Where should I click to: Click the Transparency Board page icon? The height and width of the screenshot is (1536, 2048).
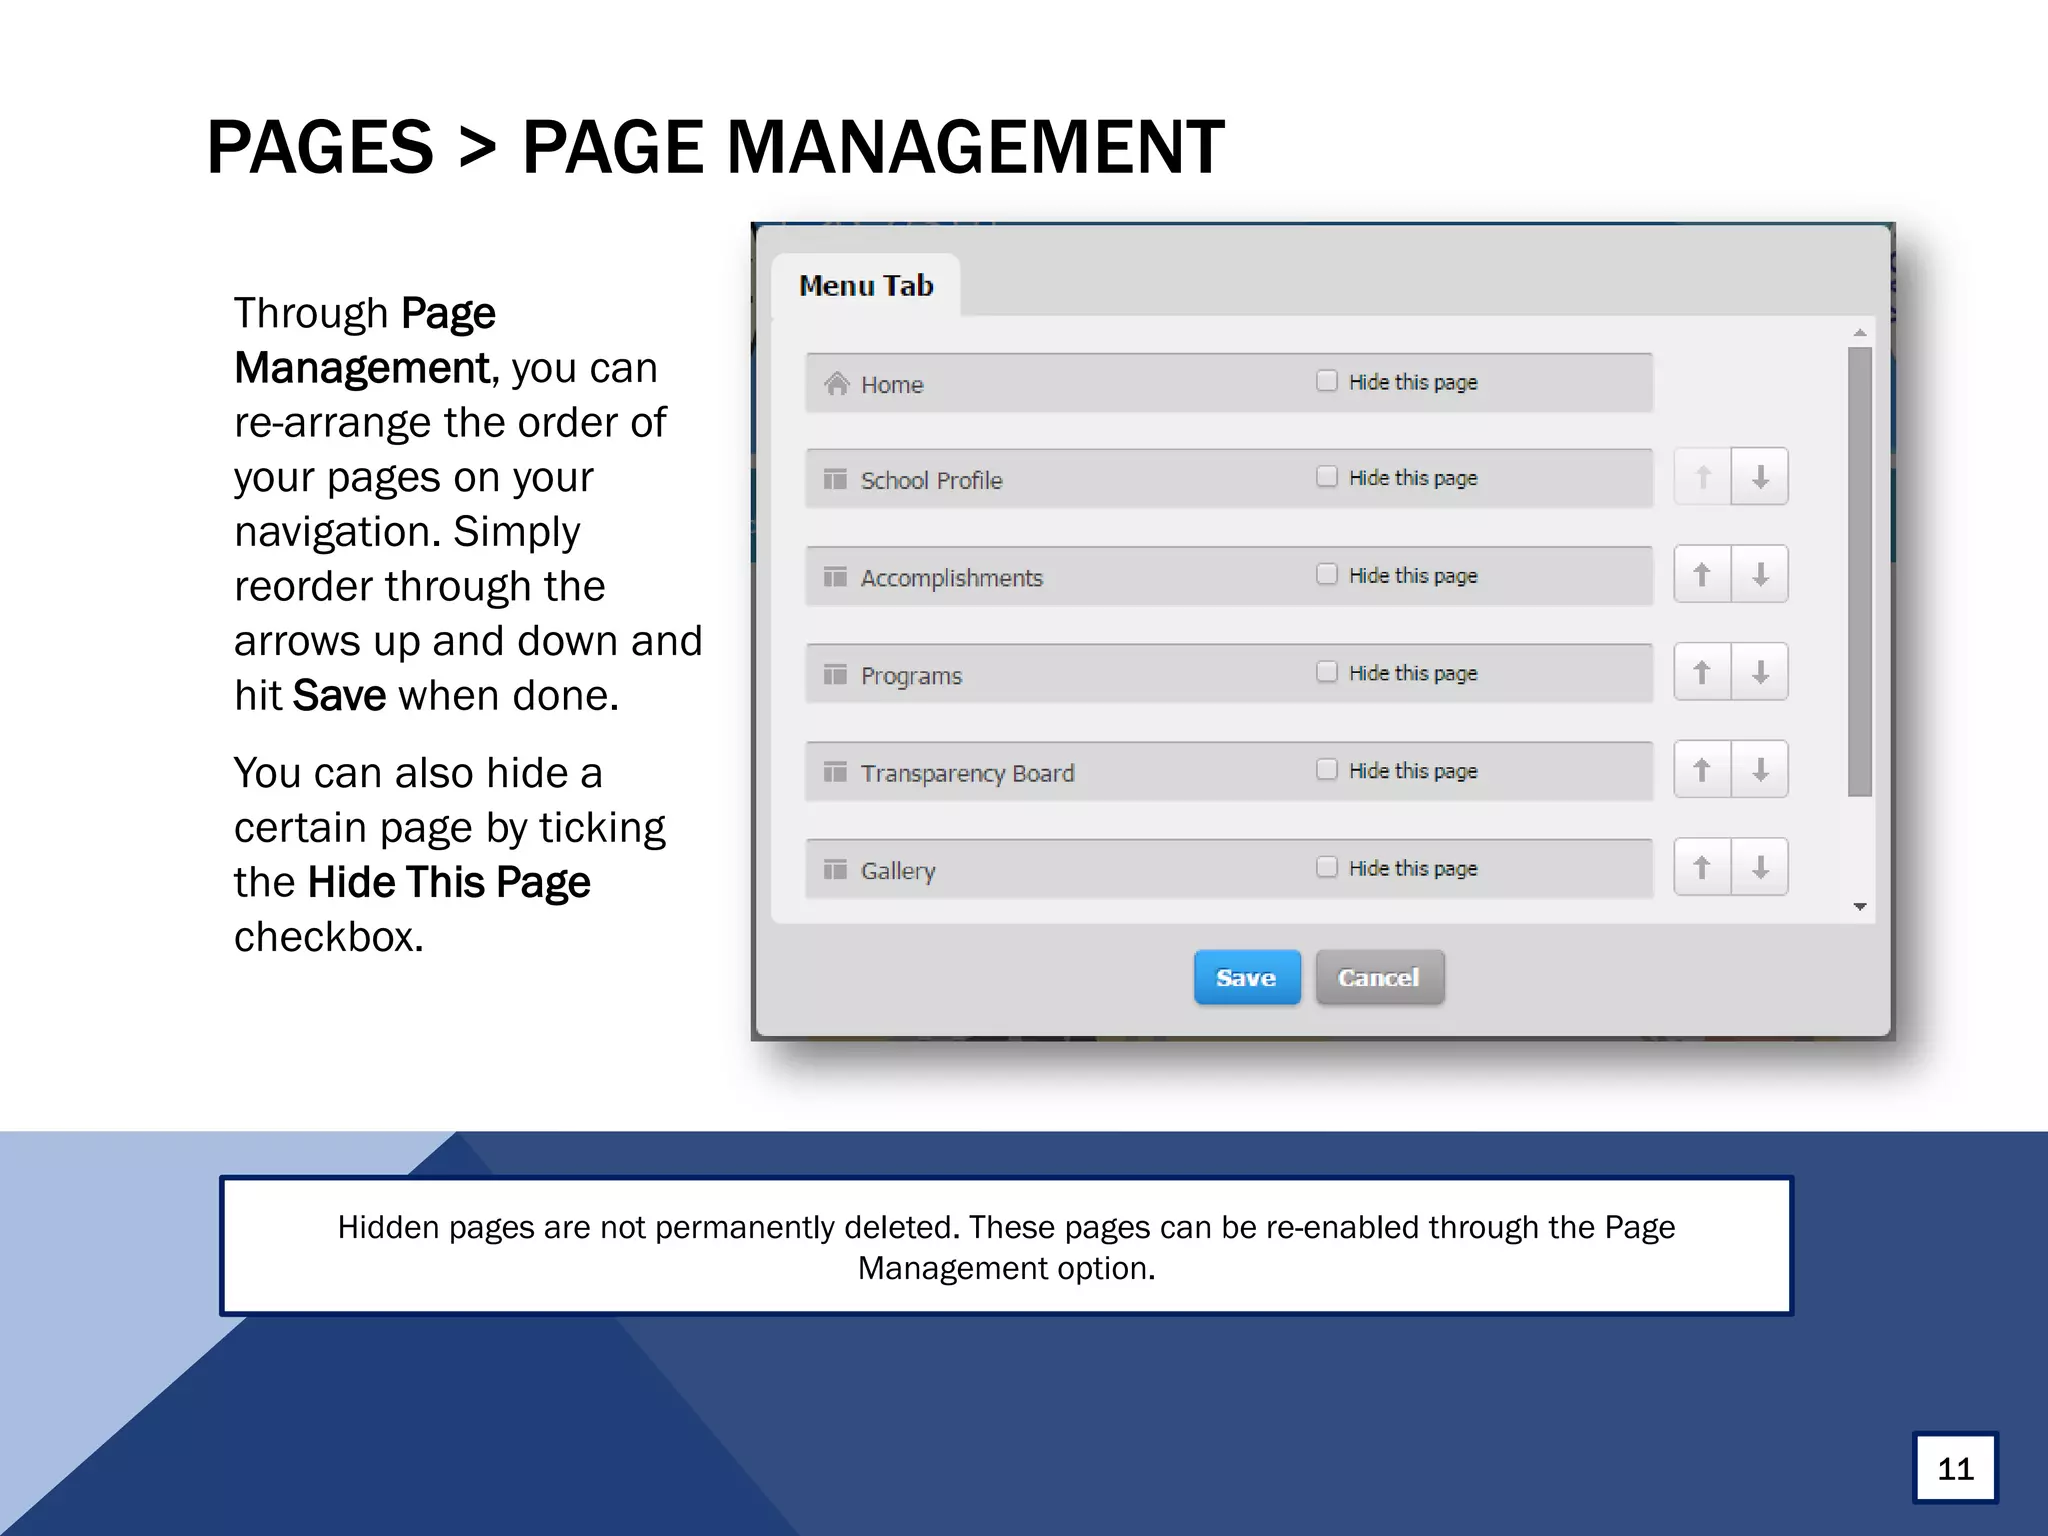click(835, 772)
